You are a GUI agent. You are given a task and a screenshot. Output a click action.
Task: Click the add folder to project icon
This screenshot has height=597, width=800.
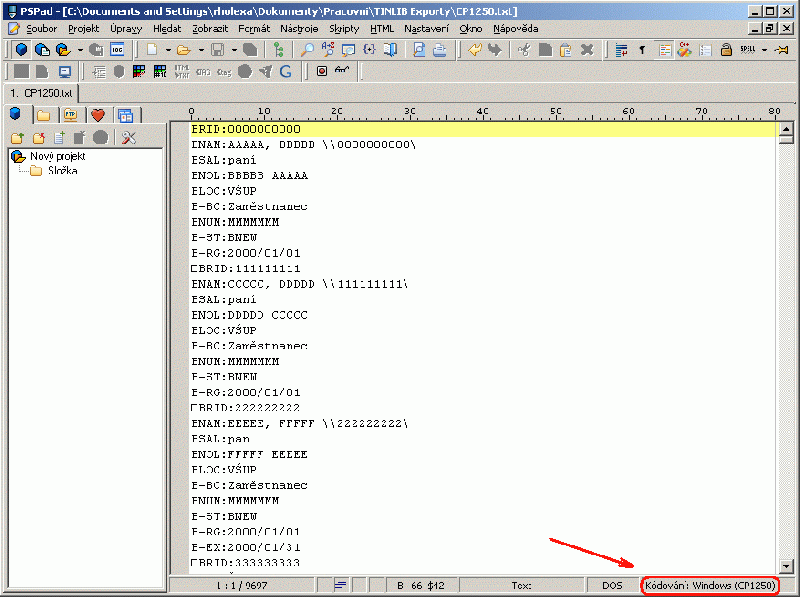(17, 137)
